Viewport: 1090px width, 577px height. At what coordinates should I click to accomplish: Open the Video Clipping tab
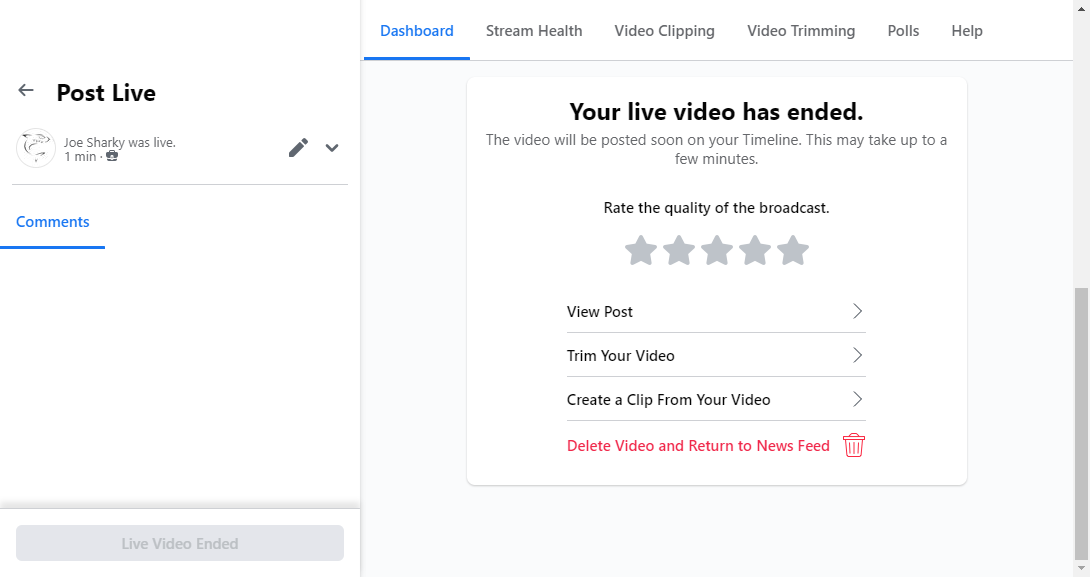click(x=664, y=30)
